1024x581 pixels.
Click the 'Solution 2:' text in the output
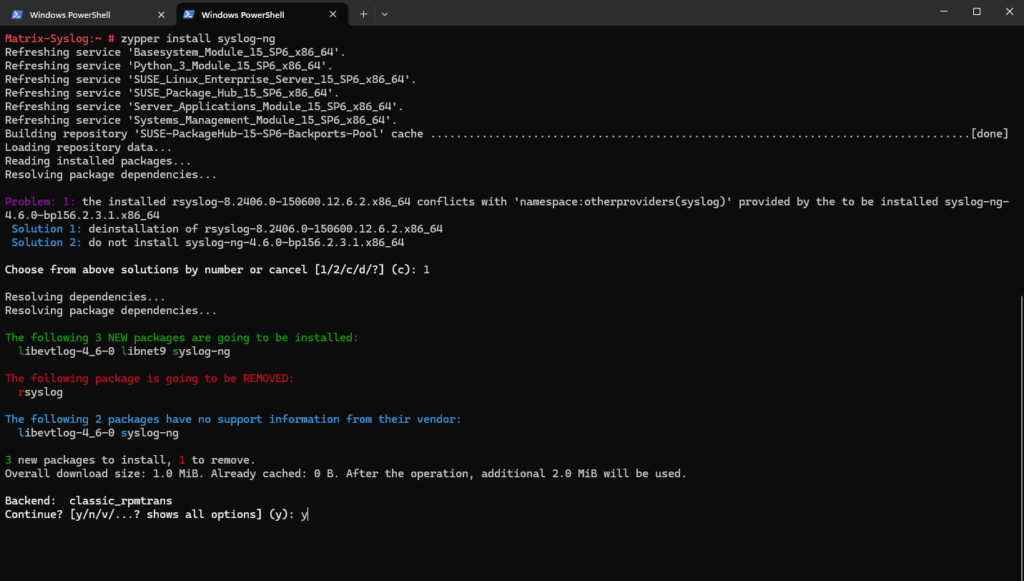pyautogui.click(x=46, y=243)
